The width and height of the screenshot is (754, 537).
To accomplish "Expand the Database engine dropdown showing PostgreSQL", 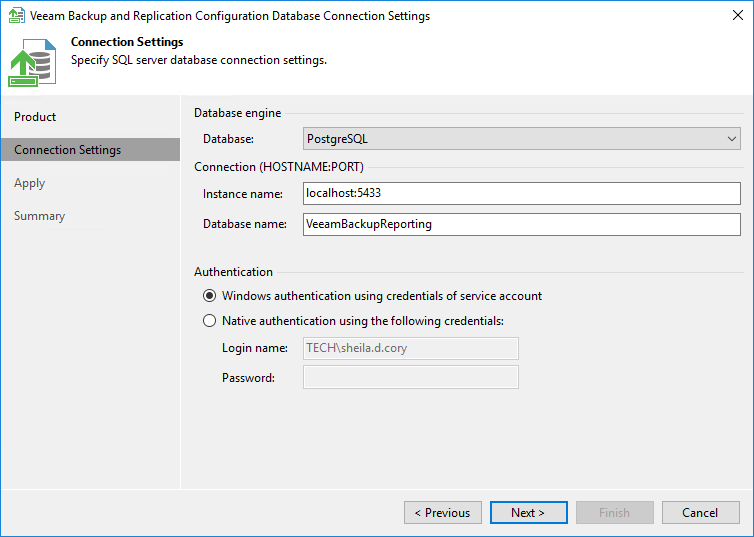I will [x=521, y=138].
